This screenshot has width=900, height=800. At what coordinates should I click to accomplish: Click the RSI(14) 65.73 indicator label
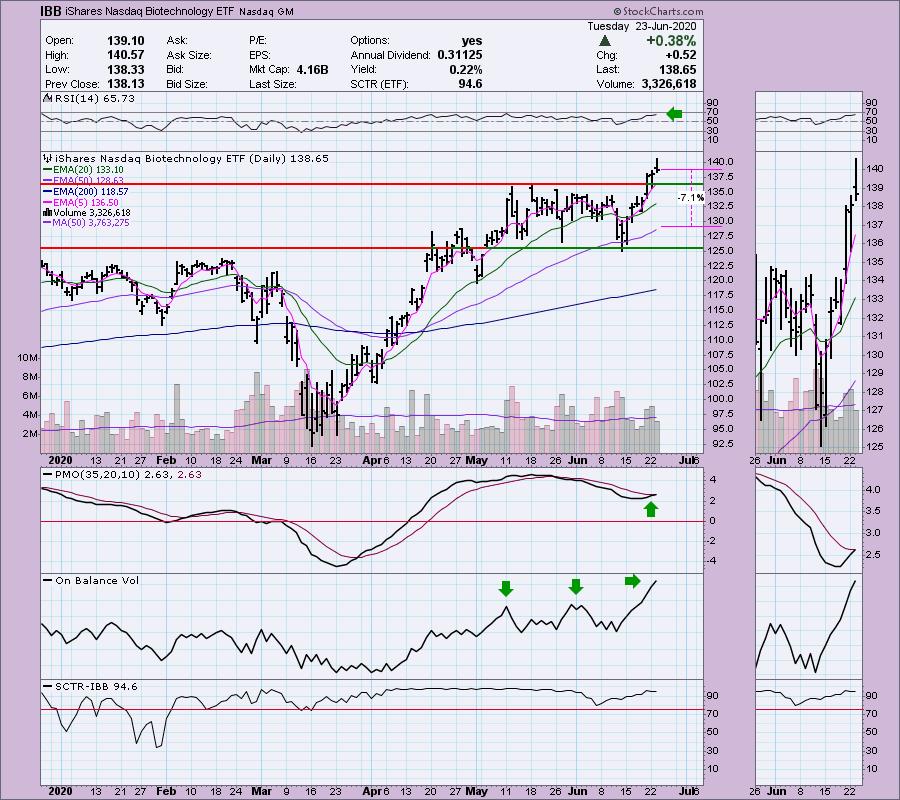(x=95, y=98)
